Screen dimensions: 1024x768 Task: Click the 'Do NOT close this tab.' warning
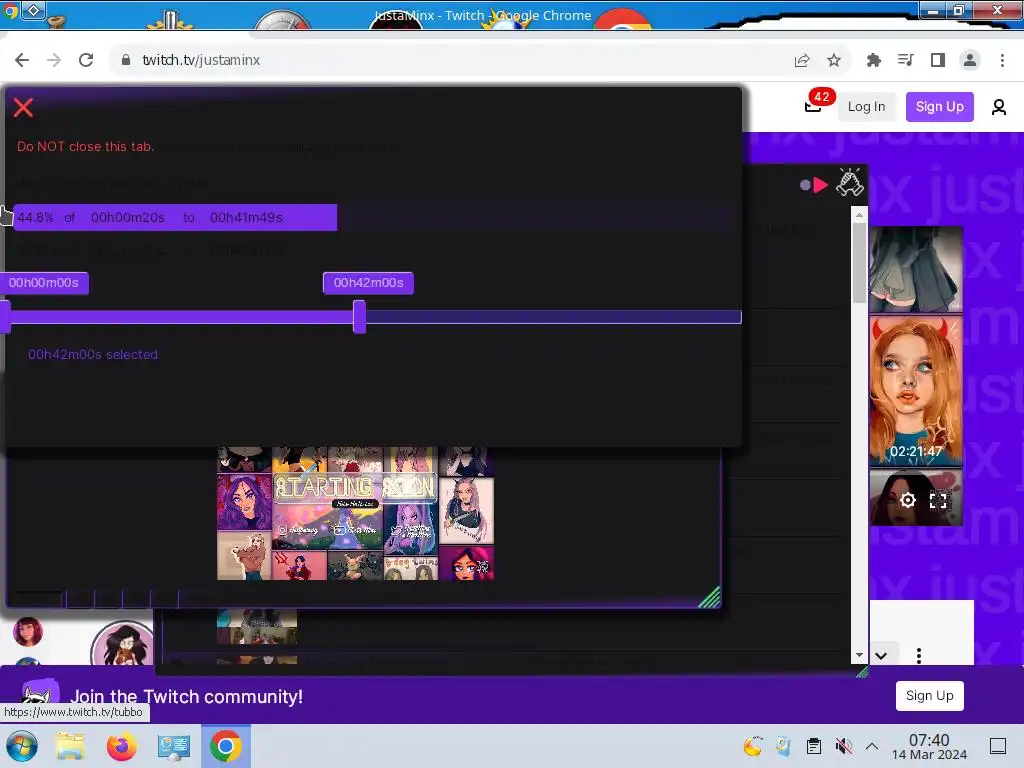point(86,146)
